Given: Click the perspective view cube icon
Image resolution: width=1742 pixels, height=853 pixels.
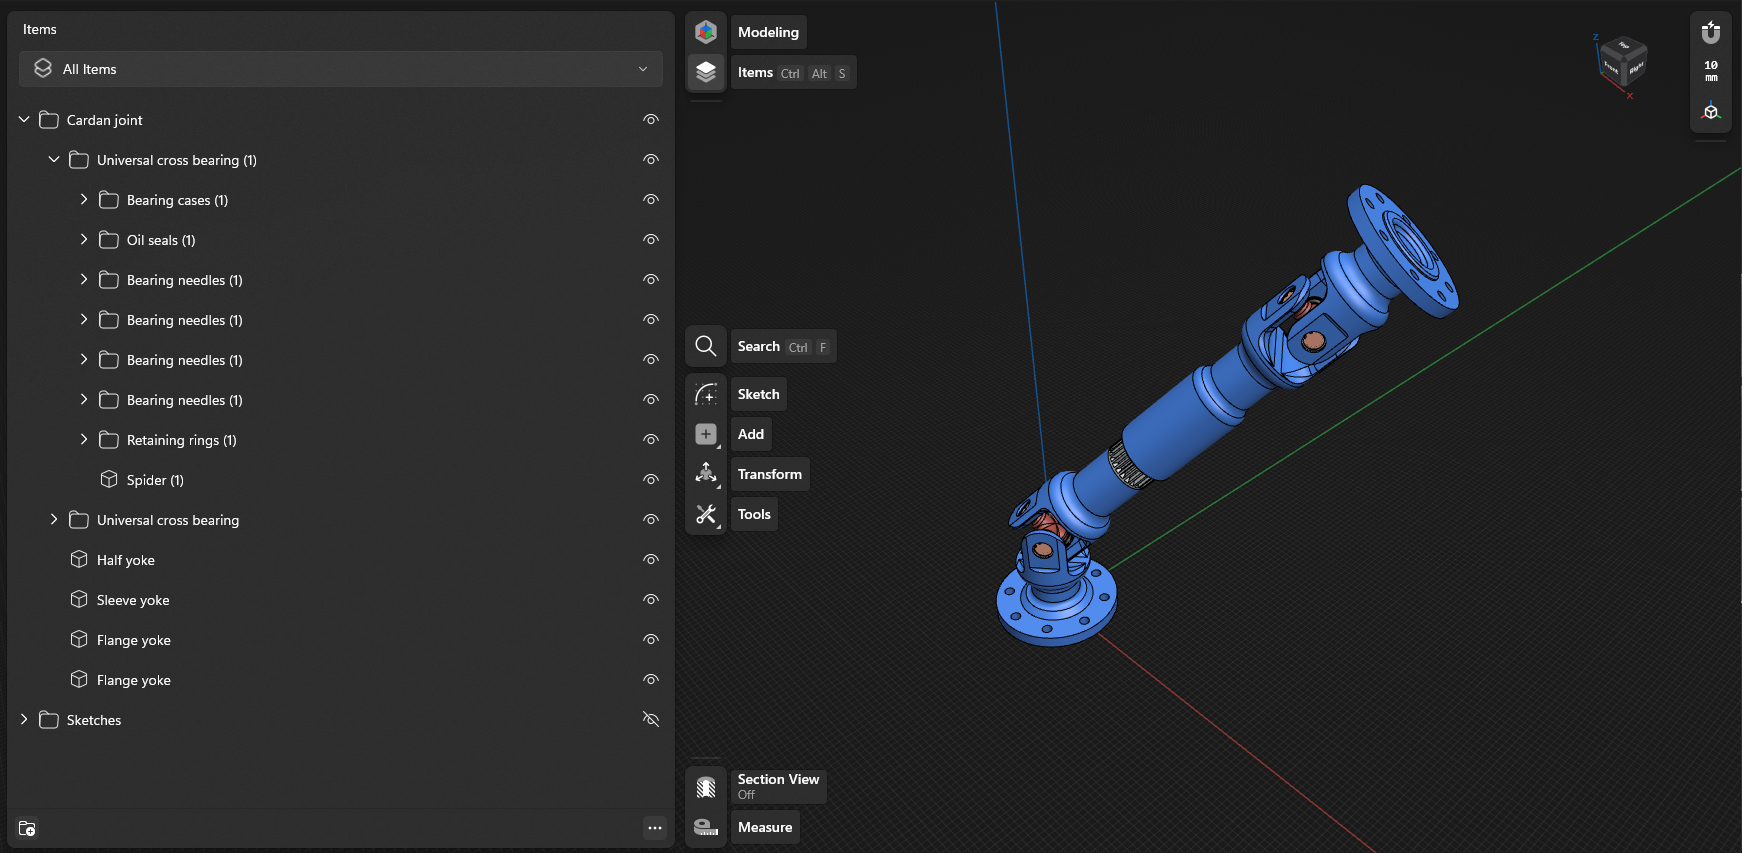Looking at the screenshot, I should 1711,111.
